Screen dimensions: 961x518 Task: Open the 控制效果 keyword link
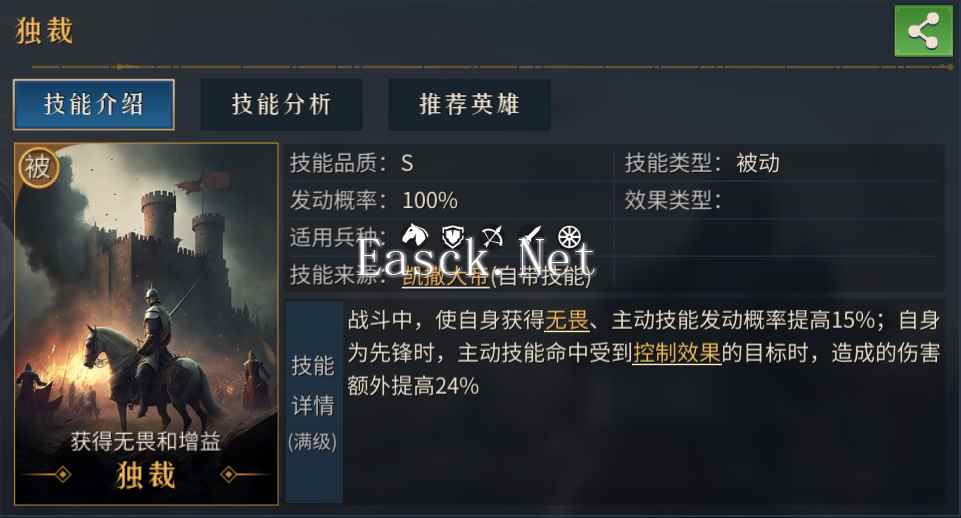coord(677,353)
